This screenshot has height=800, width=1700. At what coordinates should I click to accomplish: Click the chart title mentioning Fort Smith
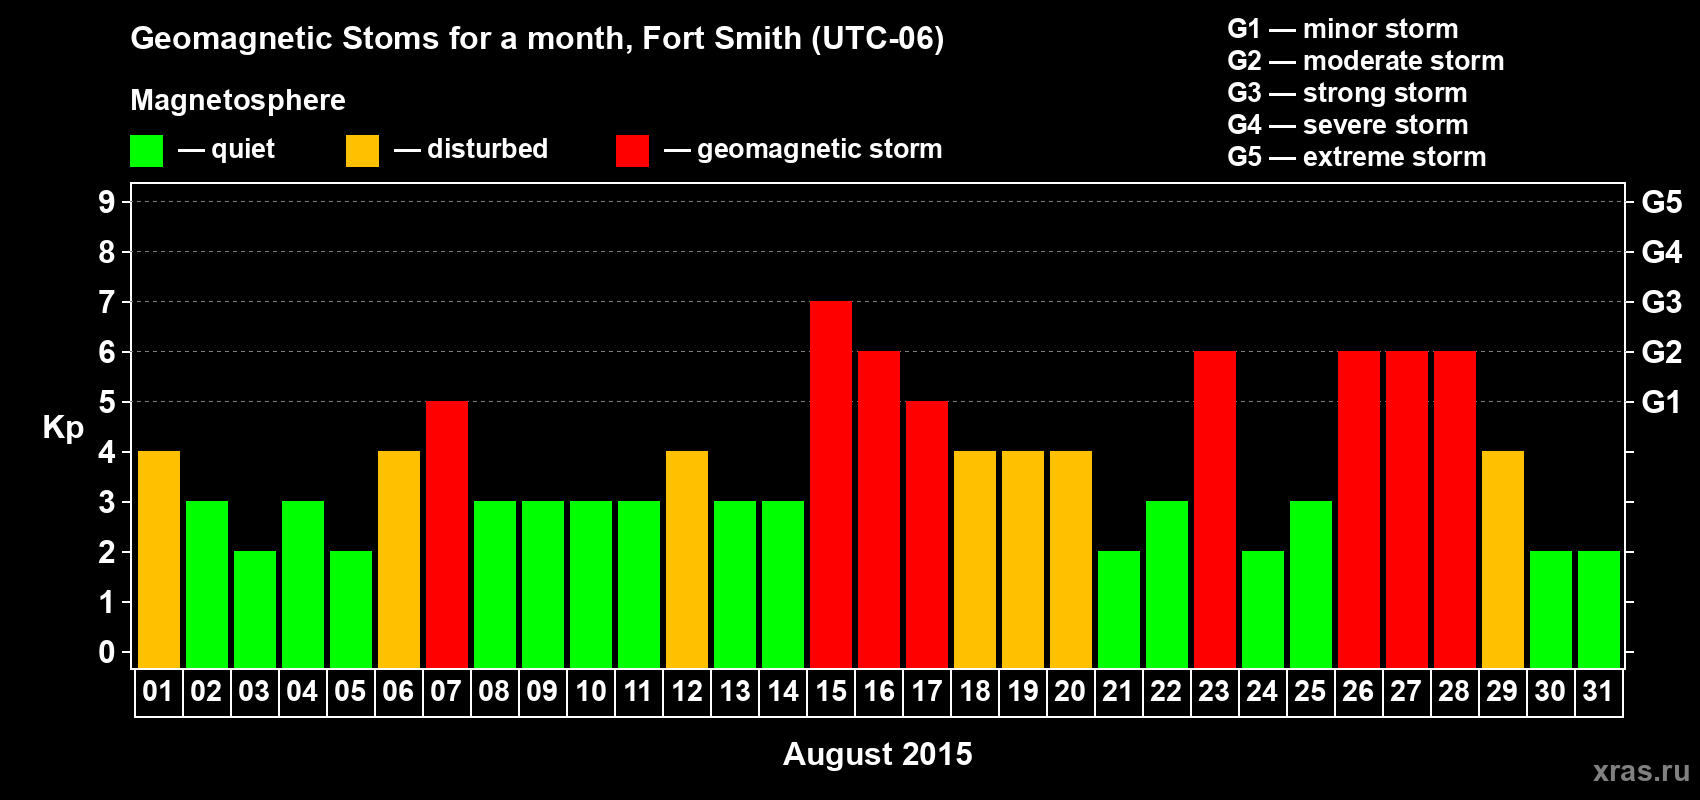tap(537, 39)
